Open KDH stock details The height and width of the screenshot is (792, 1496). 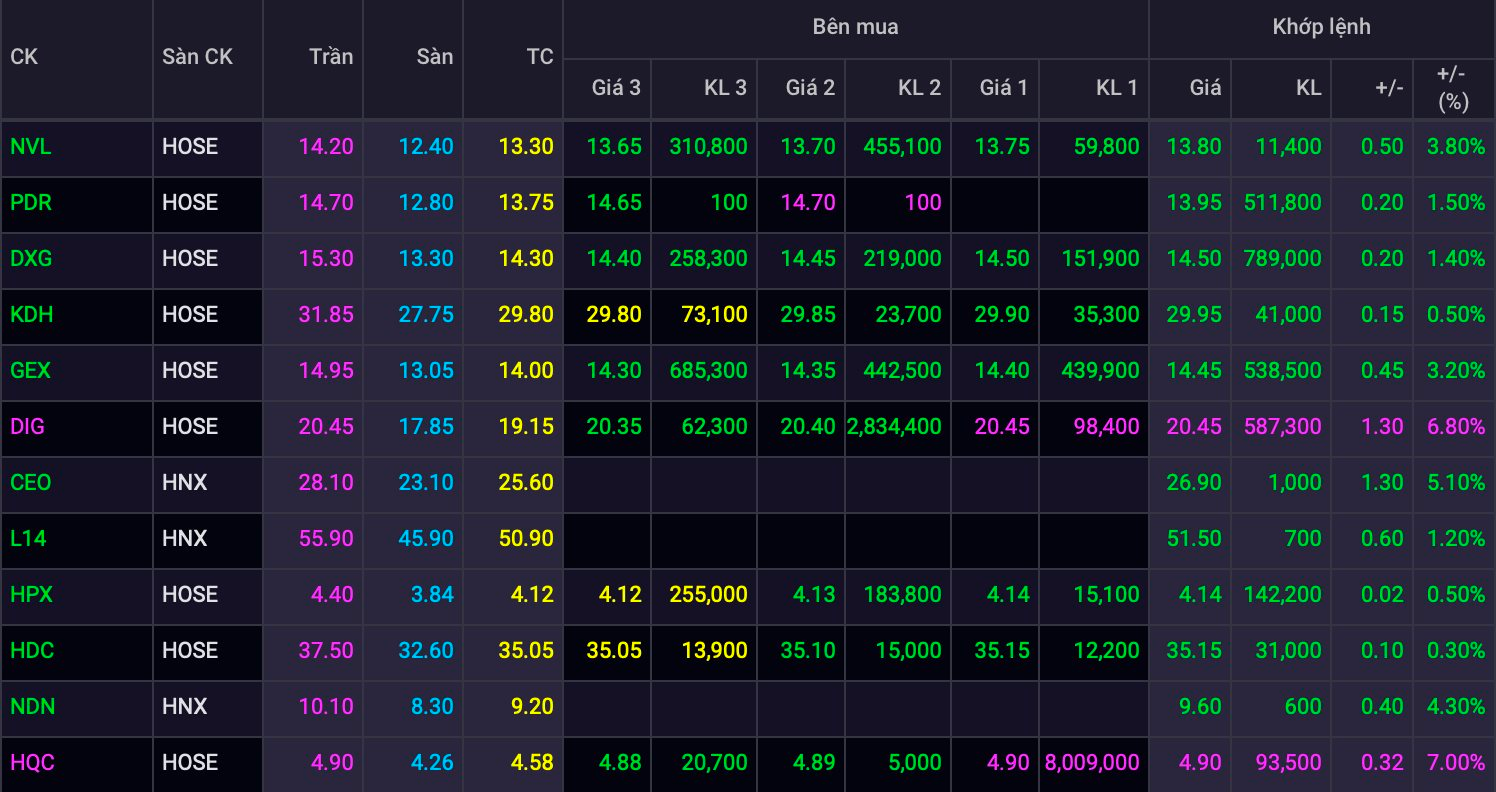pos(31,315)
